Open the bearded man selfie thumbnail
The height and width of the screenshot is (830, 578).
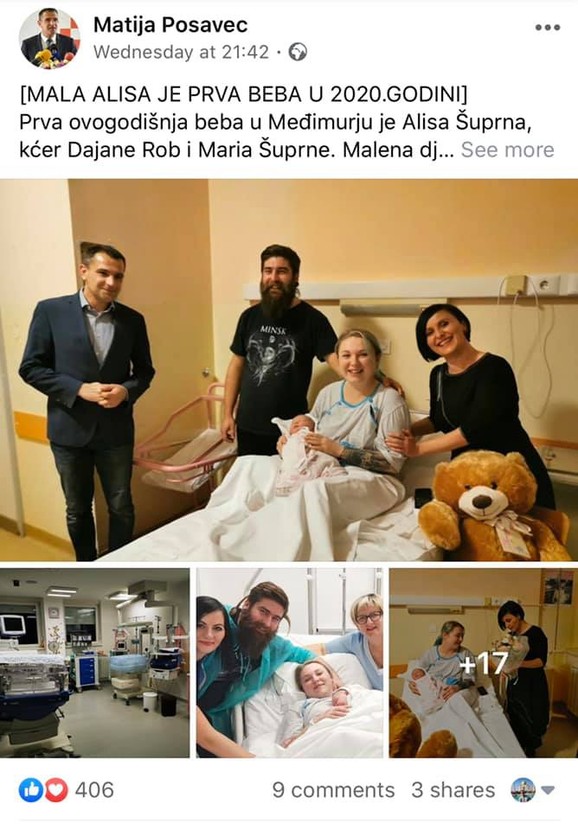[290, 663]
